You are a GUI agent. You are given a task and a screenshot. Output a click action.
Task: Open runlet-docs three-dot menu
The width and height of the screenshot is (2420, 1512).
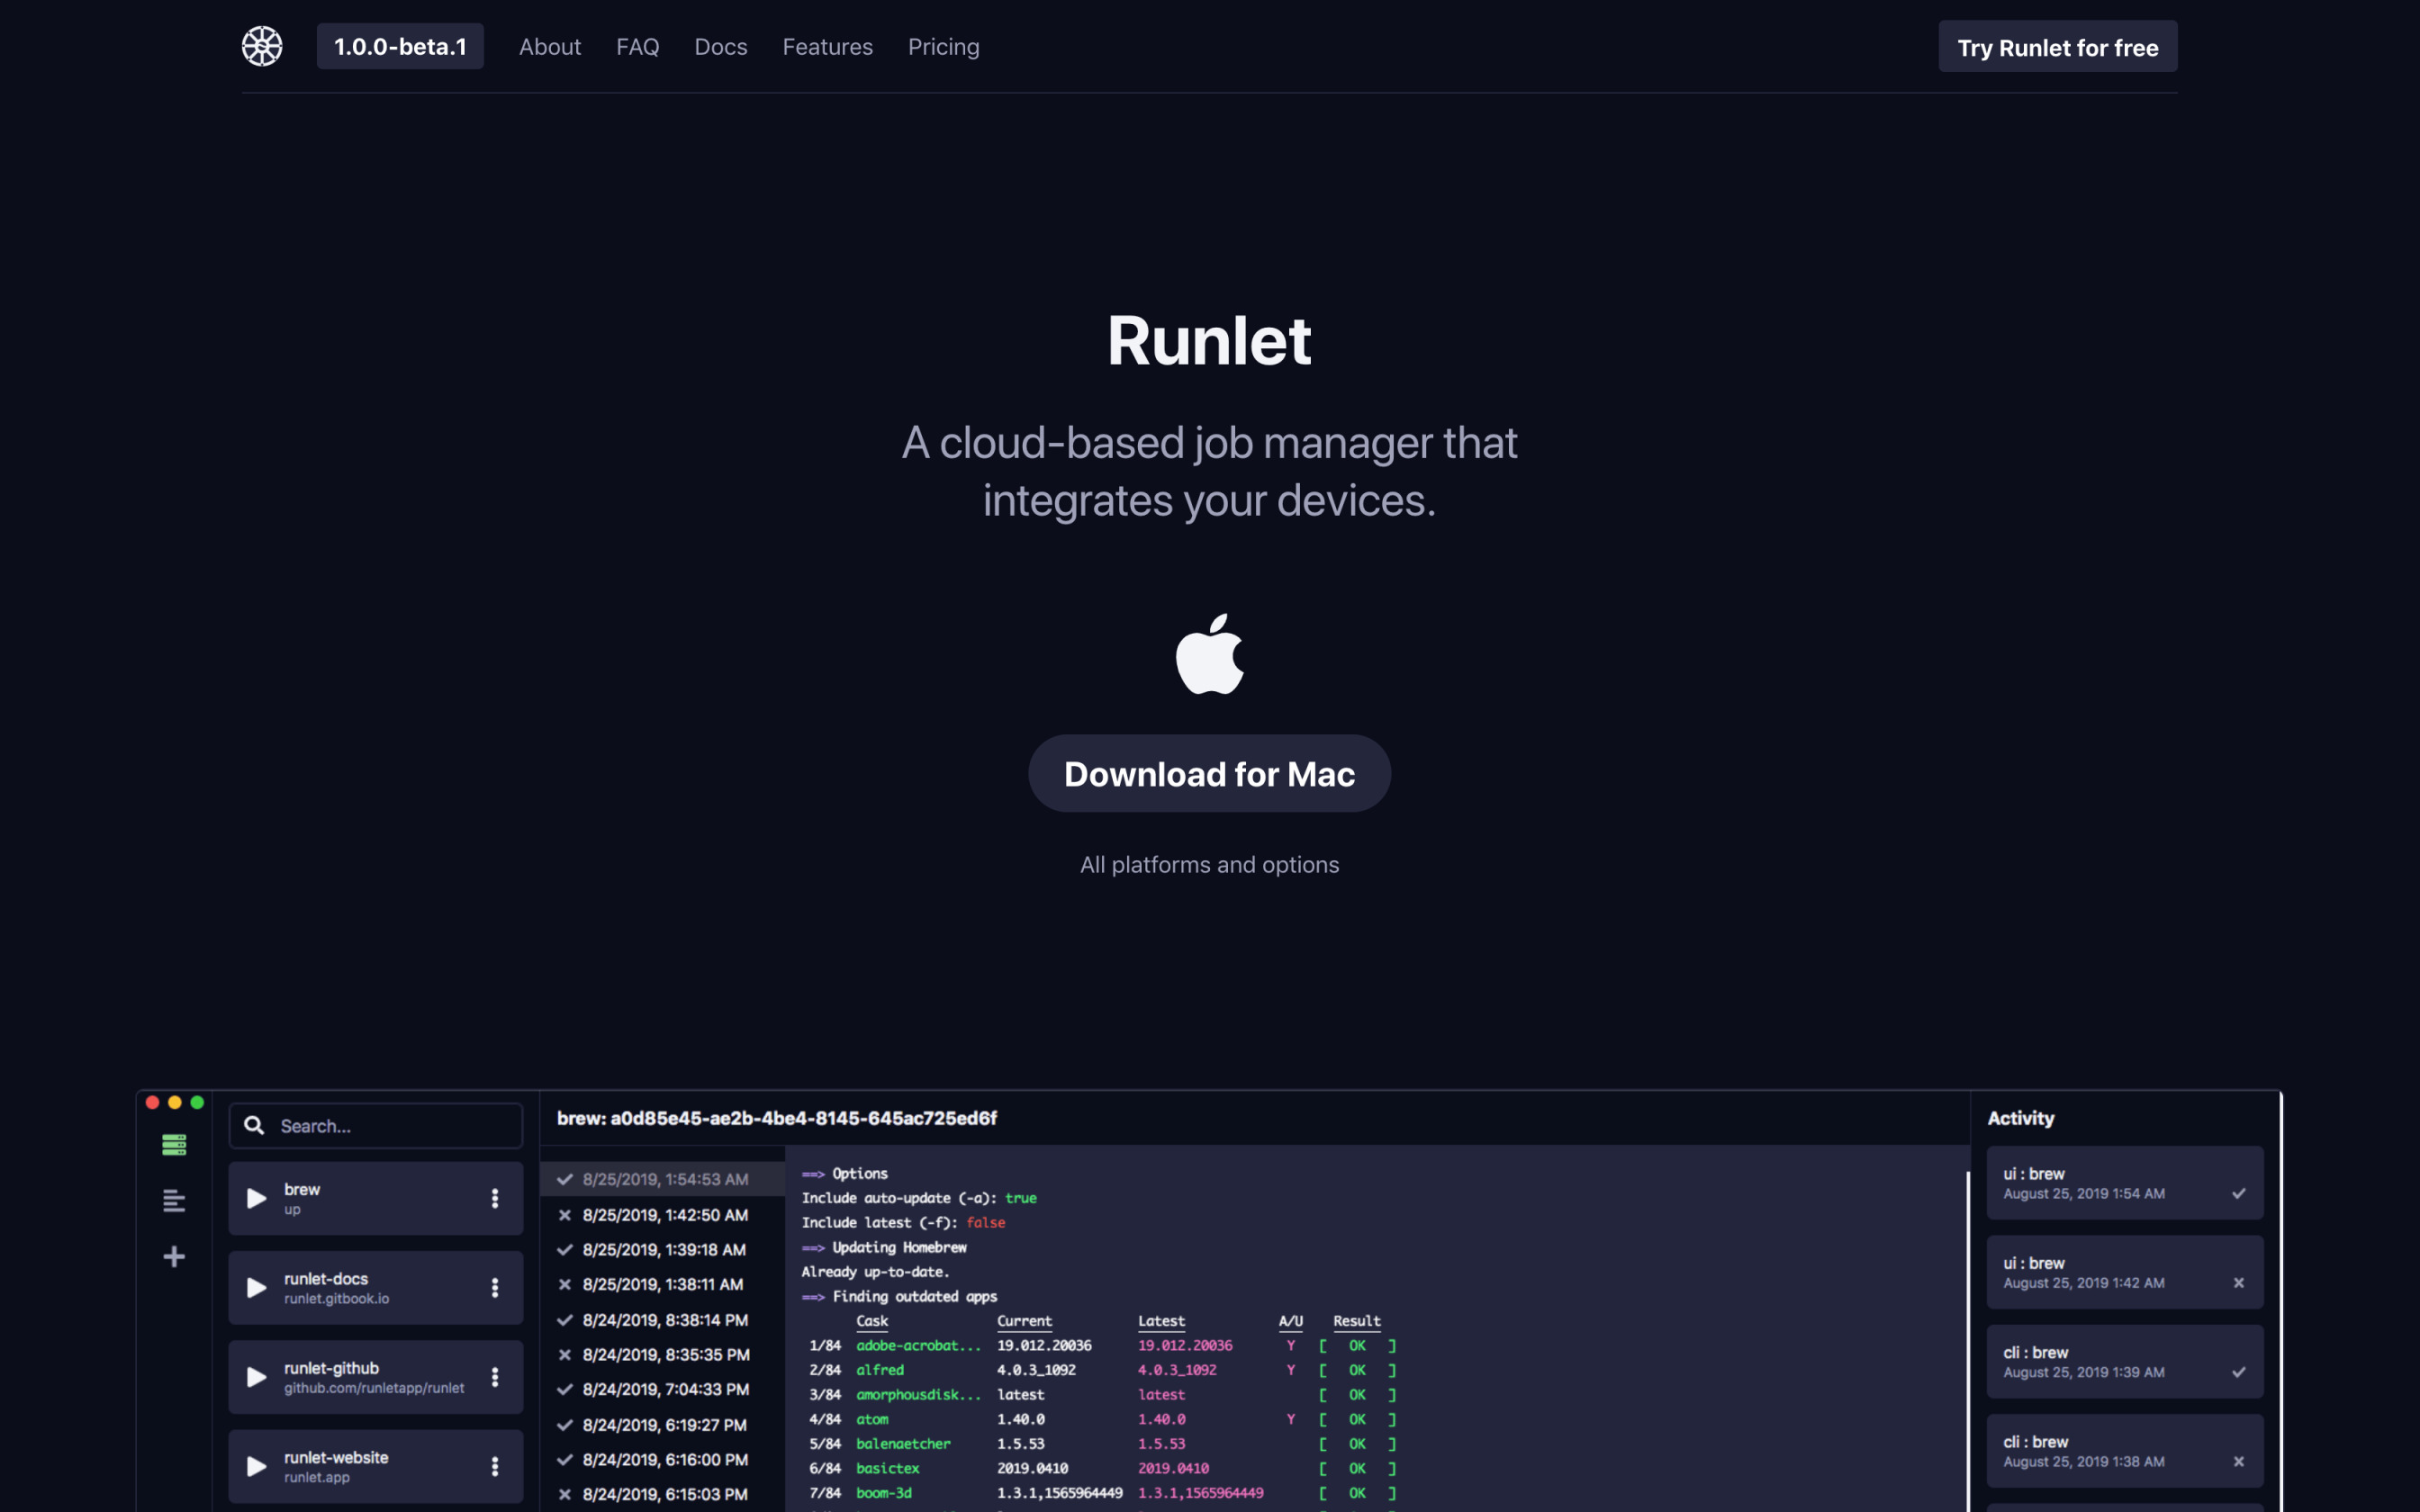click(x=494, y=1287)
